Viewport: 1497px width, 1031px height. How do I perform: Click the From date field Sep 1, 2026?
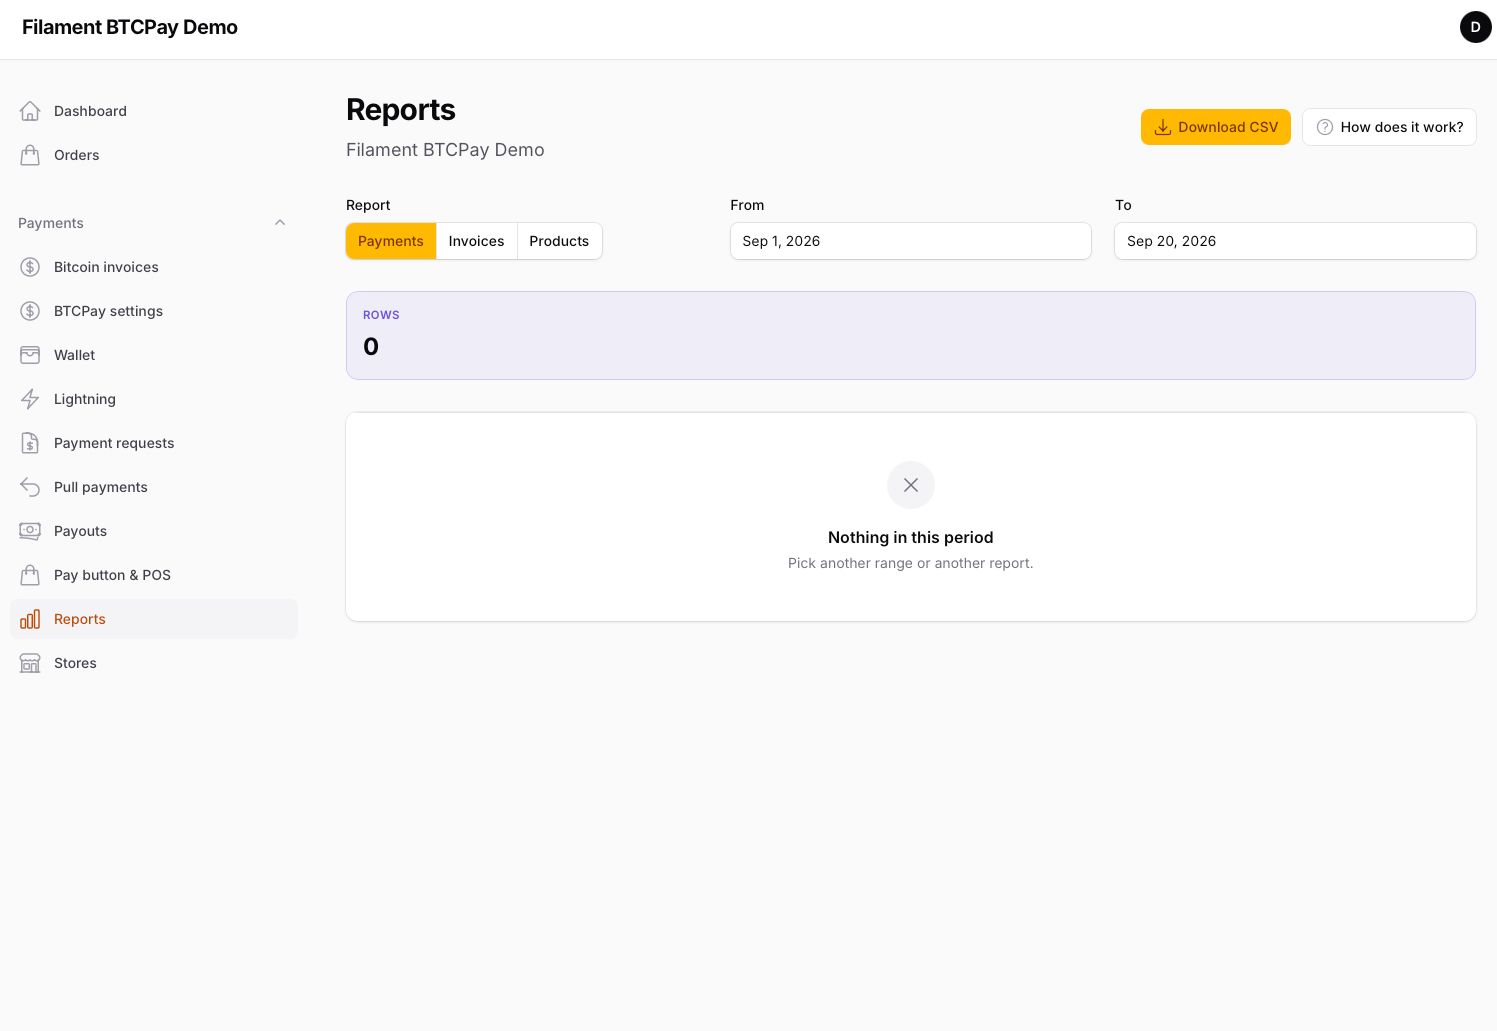click(x=911, y=241)
